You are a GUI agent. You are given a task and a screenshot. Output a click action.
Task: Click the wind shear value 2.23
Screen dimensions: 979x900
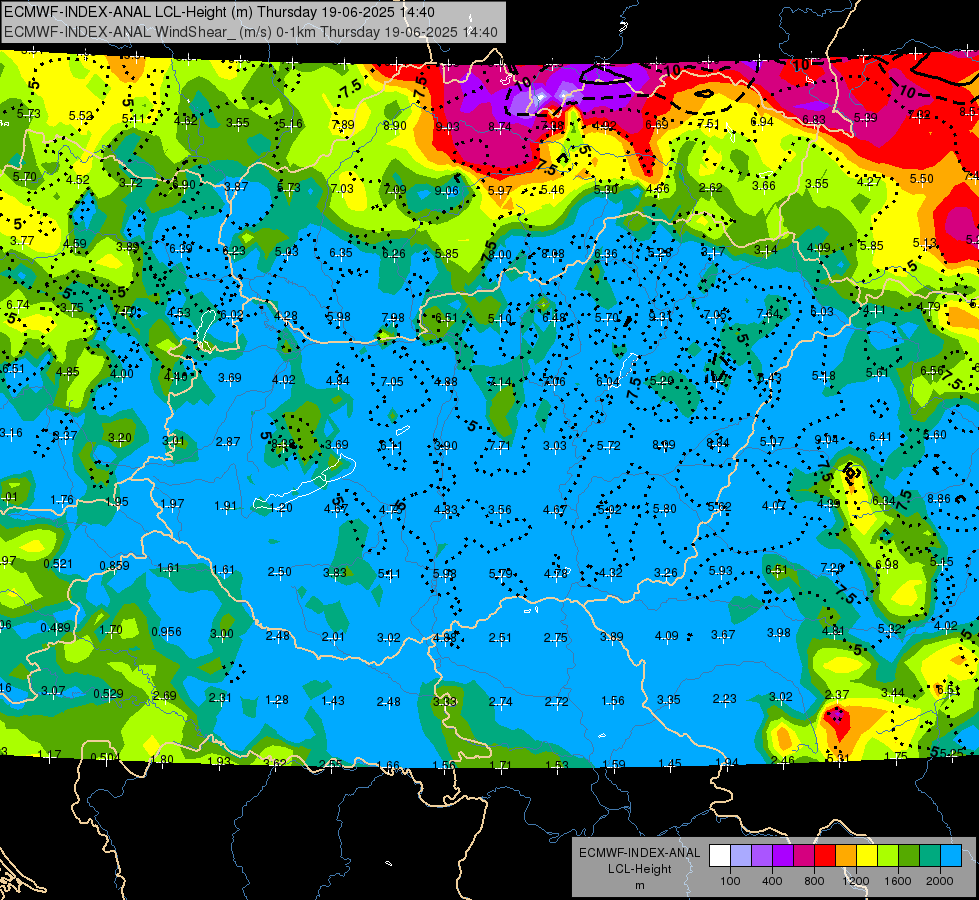coord(724,698)
